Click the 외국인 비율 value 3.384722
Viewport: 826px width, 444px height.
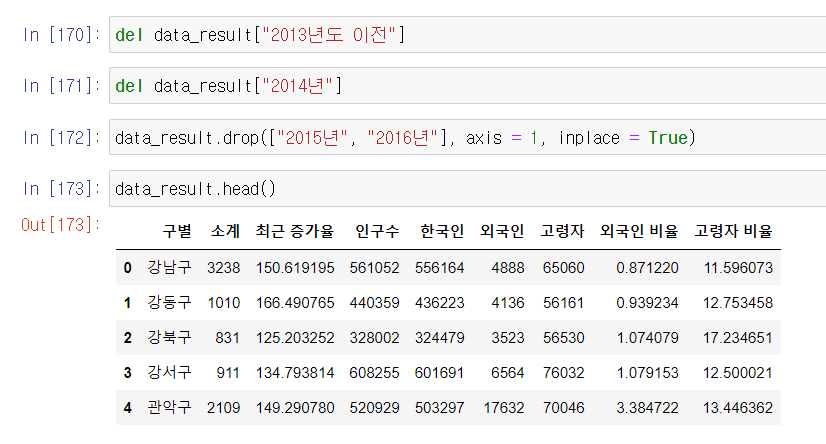click(x=647, y=408)
